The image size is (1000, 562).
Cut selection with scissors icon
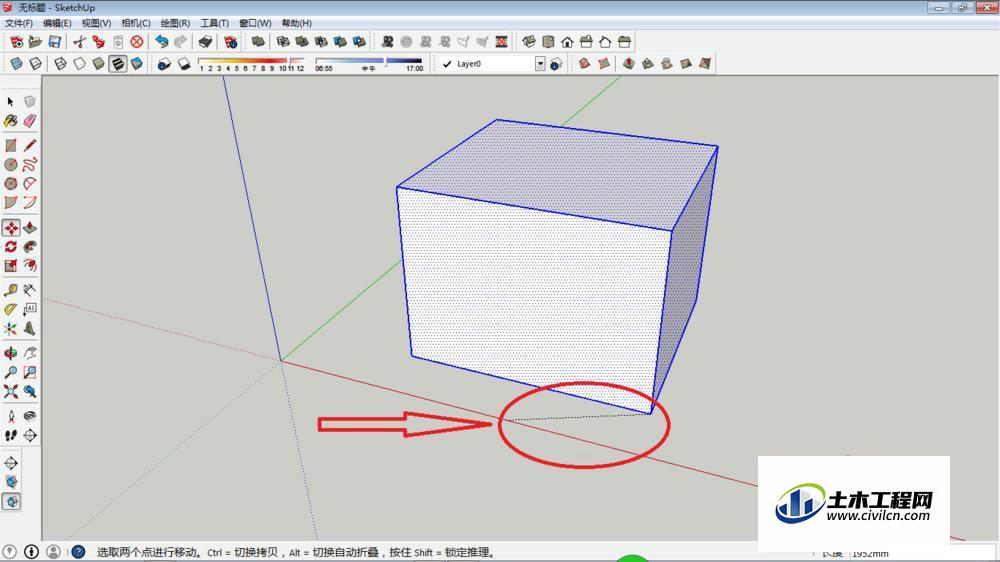click(79, 42)
